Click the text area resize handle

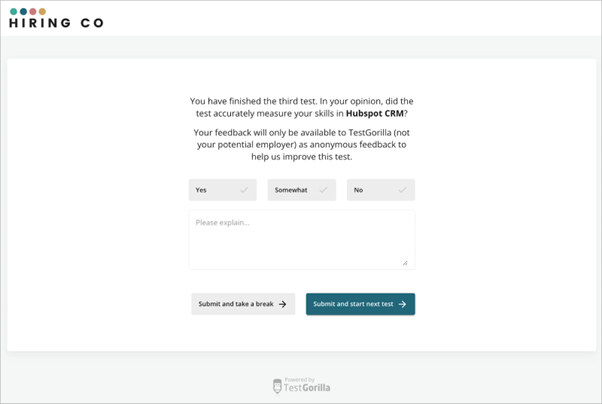point(405,263)
